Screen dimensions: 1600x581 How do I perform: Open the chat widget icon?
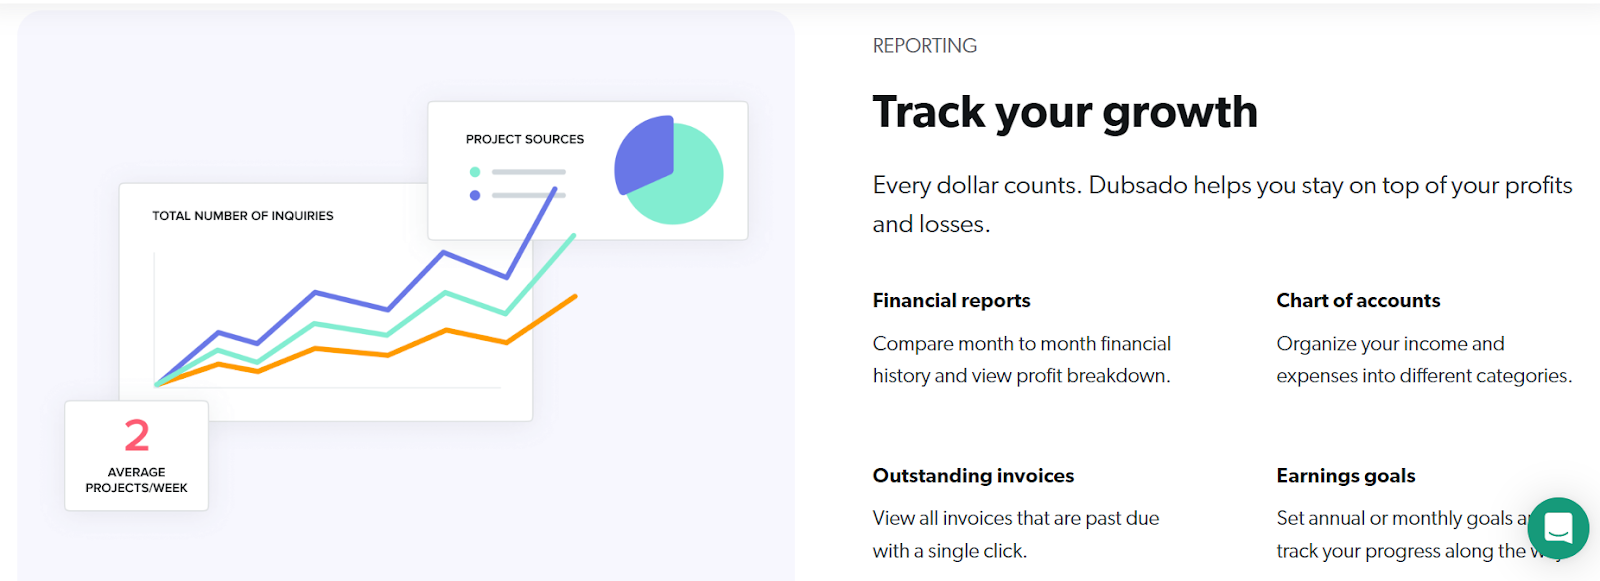point(1558,528)
